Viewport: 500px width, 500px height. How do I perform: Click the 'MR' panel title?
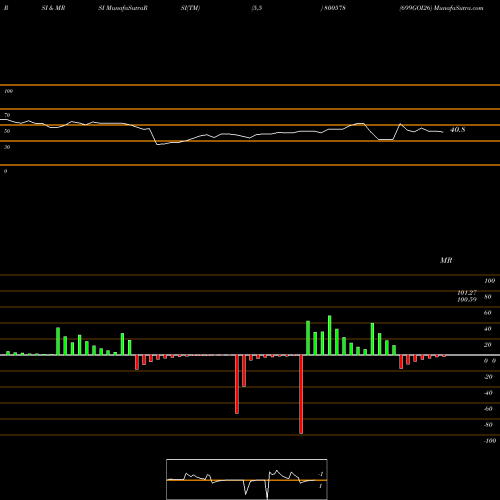(x=446, y=260)
